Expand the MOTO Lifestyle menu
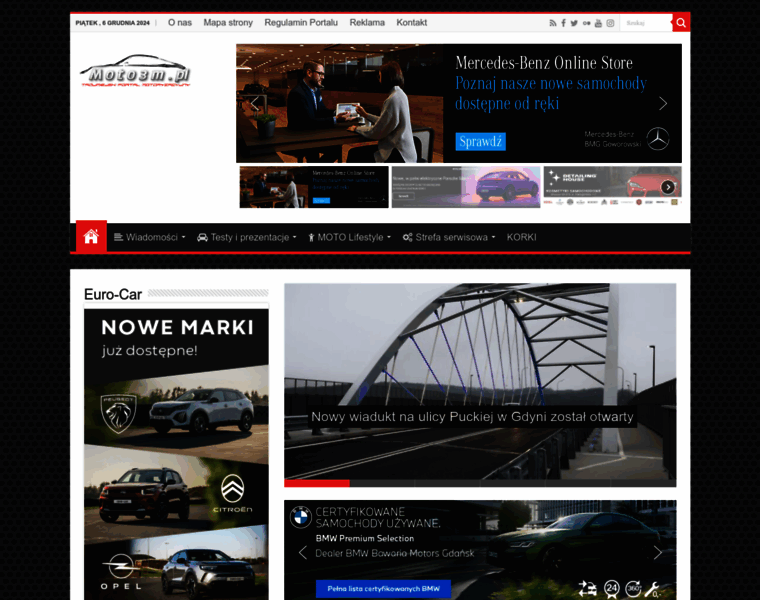The width and height of the screenshot is (760, 600). click(349, 237)
